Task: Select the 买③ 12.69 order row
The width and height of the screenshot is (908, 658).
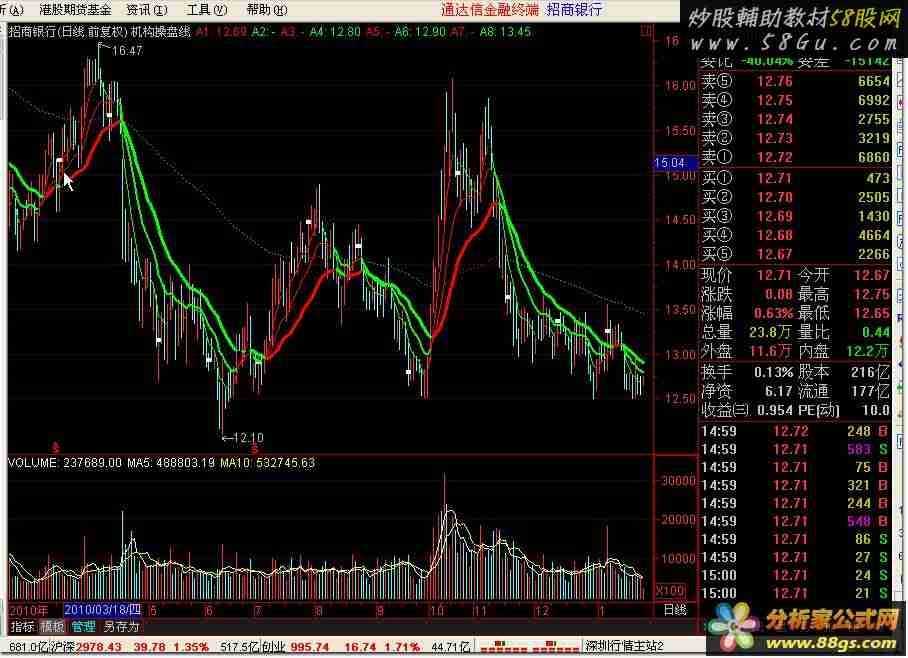Action: (796, 217)
